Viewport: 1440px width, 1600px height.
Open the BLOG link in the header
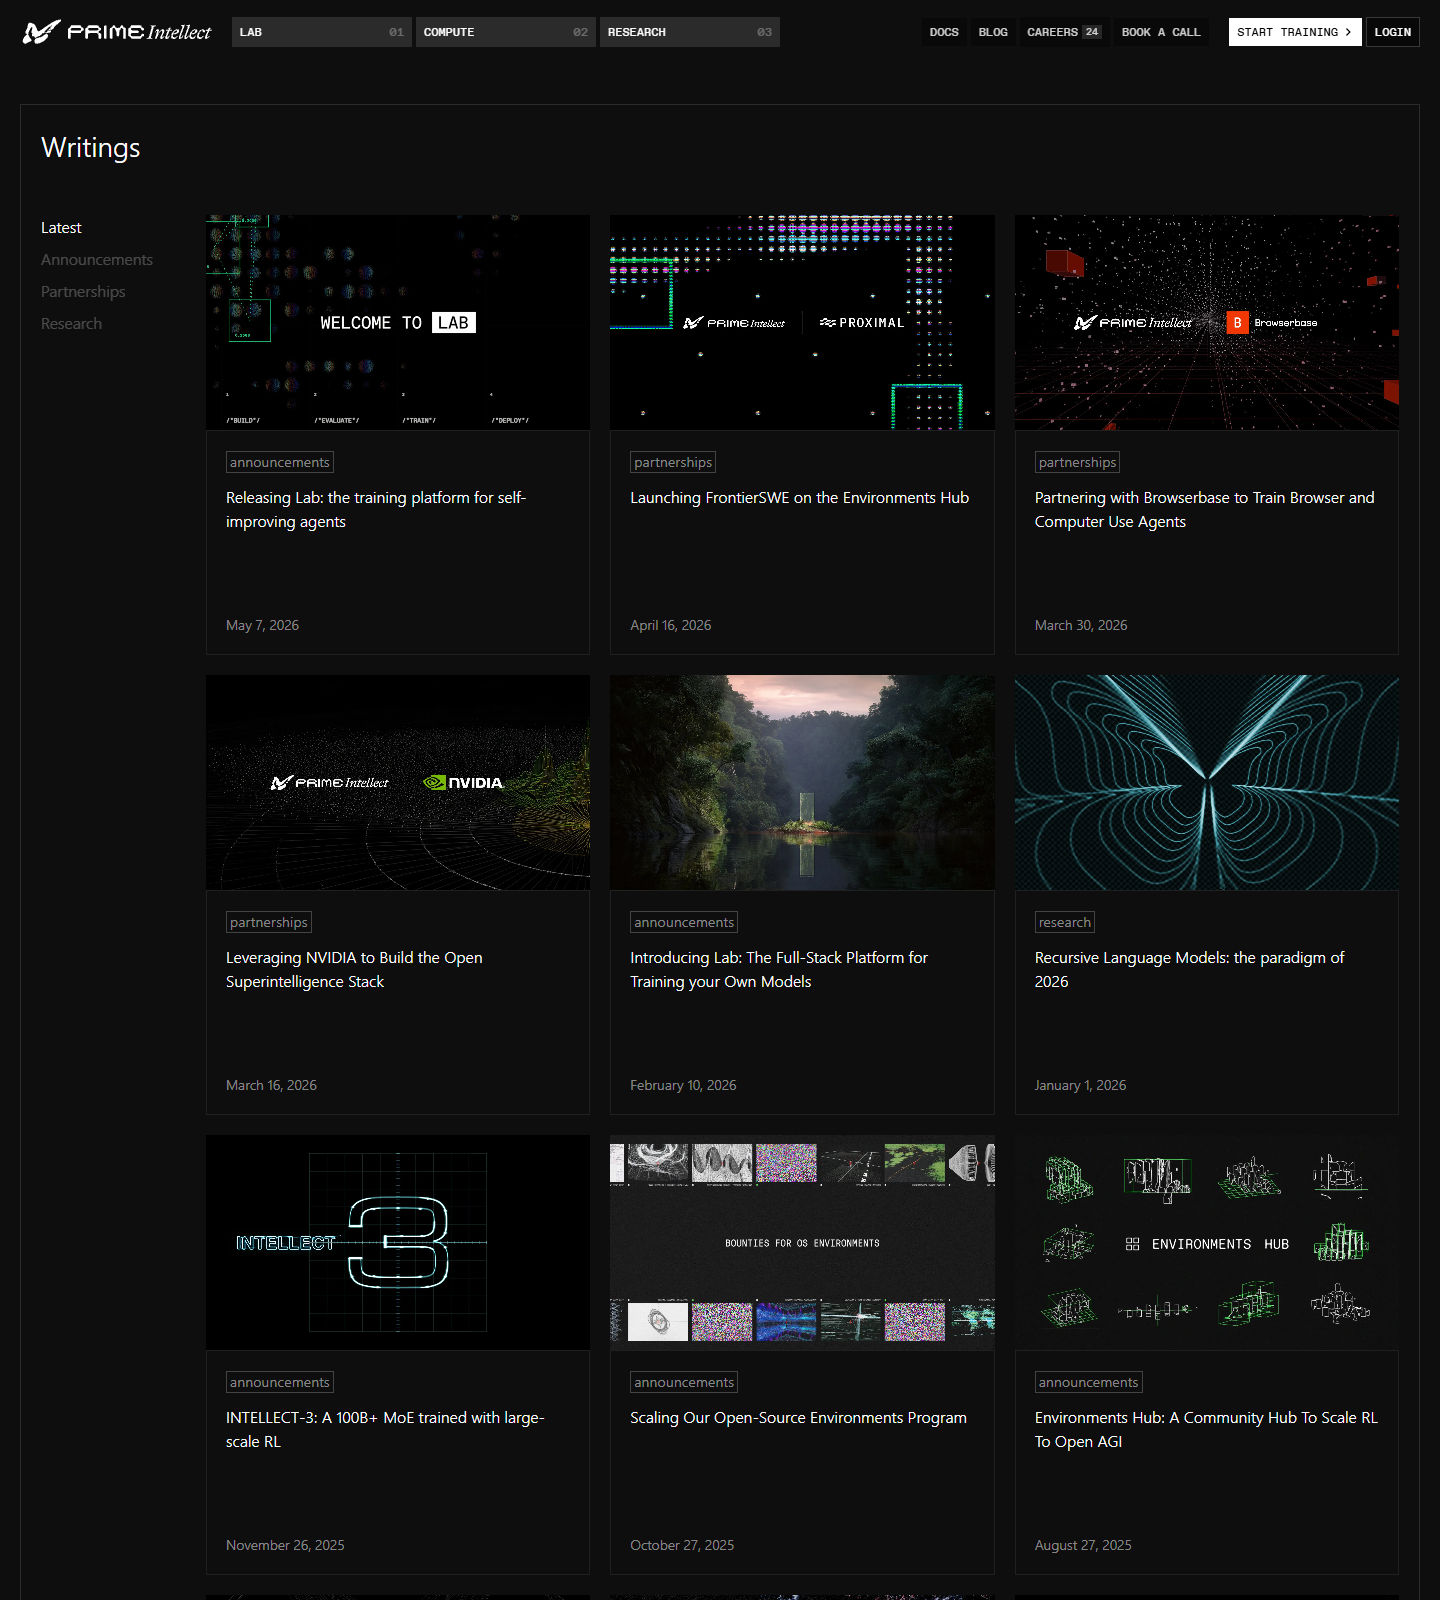pyautogui.click(x=993, y=32)
